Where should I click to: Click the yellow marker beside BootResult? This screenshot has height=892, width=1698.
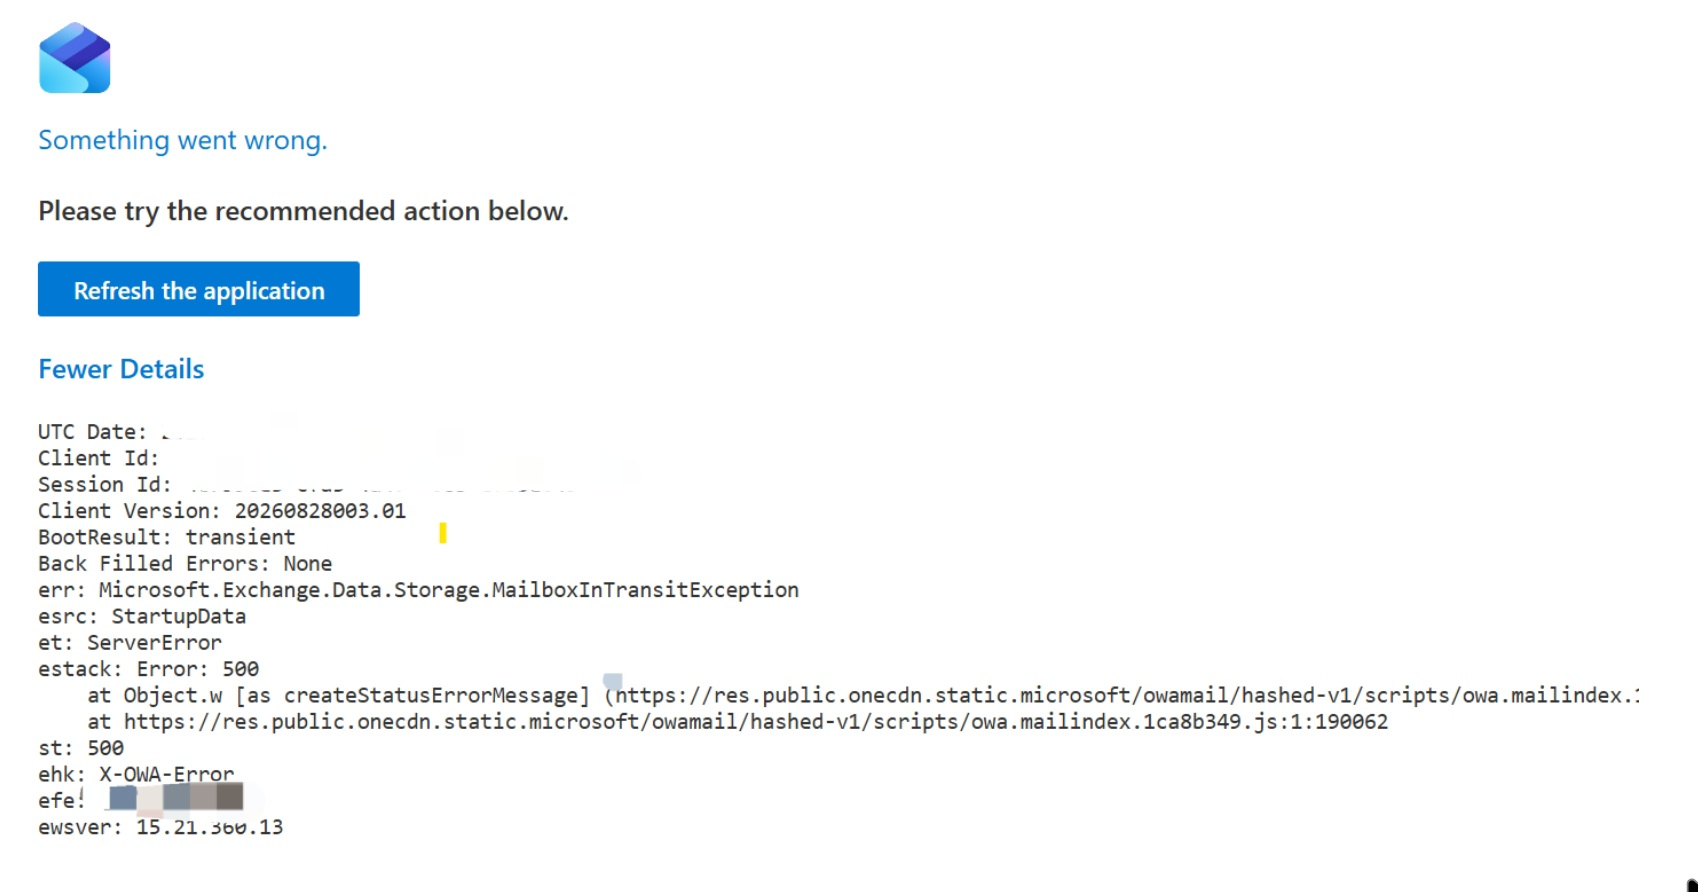point(443,534)
